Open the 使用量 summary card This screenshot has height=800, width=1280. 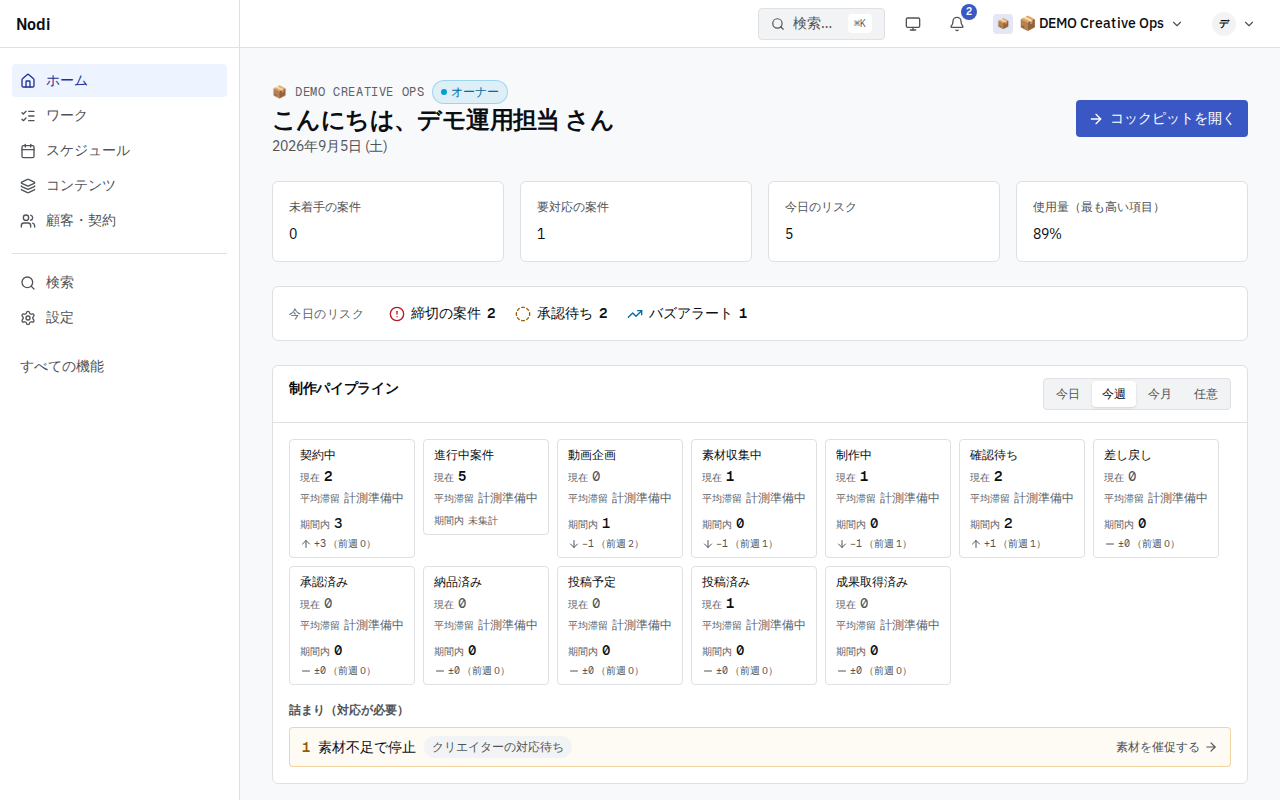1132,221
